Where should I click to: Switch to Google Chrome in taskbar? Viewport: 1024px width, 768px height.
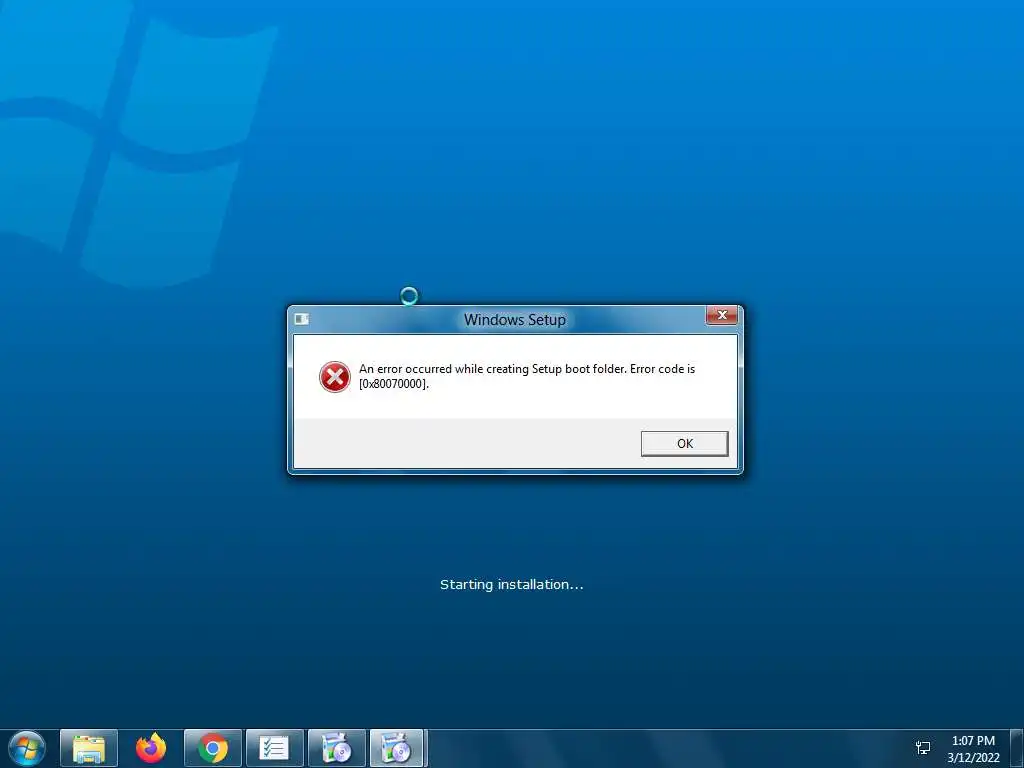click(x=213, y=748)
